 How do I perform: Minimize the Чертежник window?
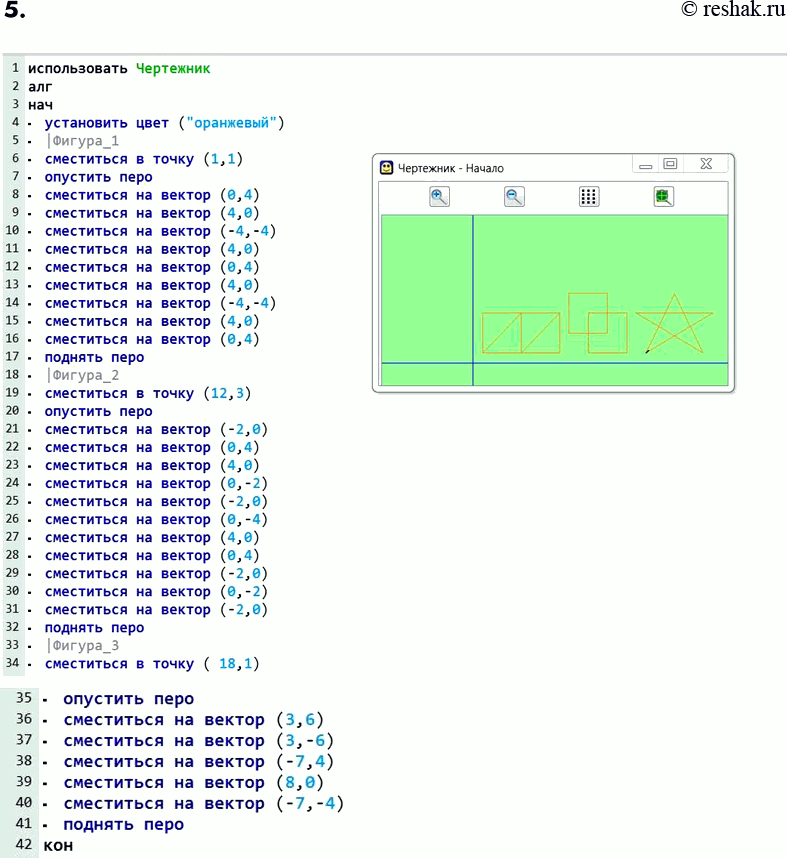(646, 164)
